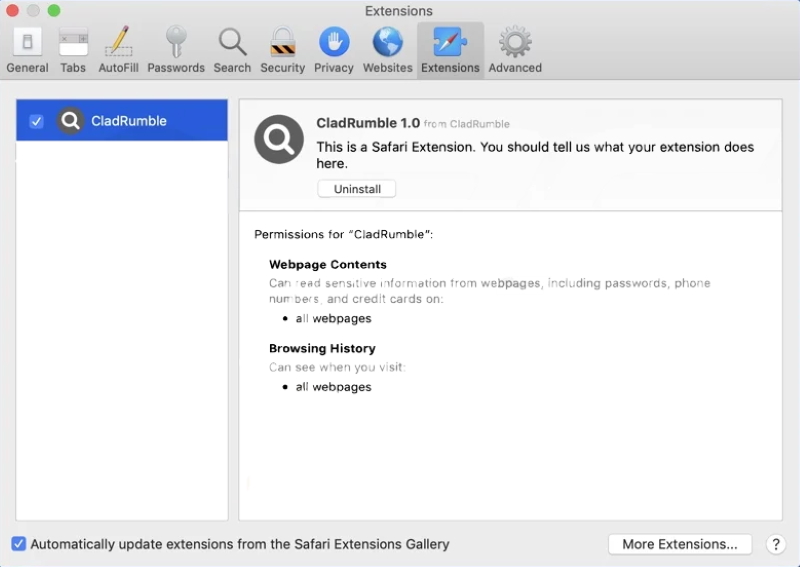Click the CladRumble icon in sidebar list
The height and width of the screenshot is (567, 800).
[x=70, y=121]
